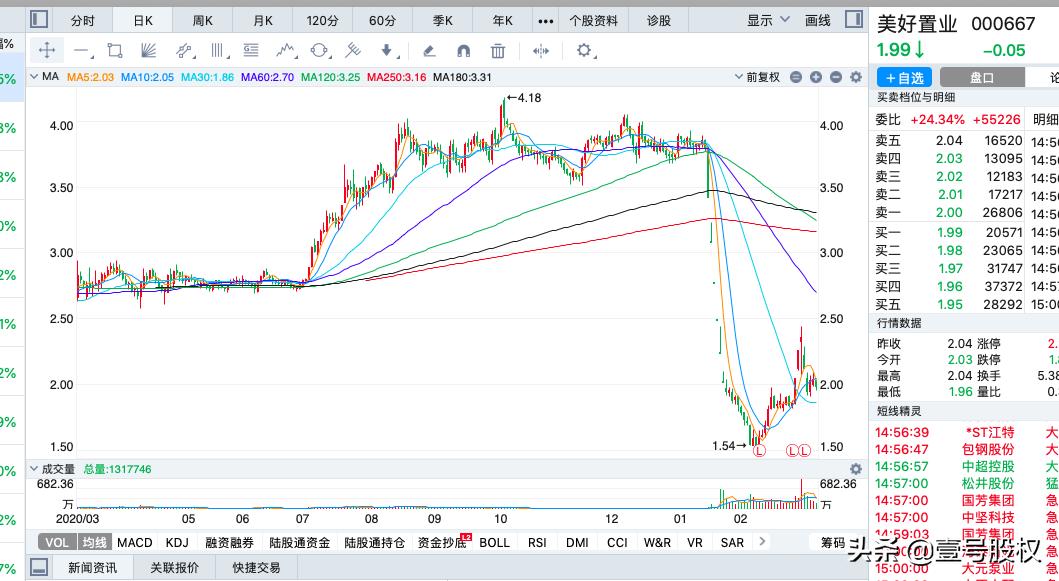This screenshot has height=581, width=1059.
Task: Toggle 画线 drawing mode
Action: coord(816,19)
